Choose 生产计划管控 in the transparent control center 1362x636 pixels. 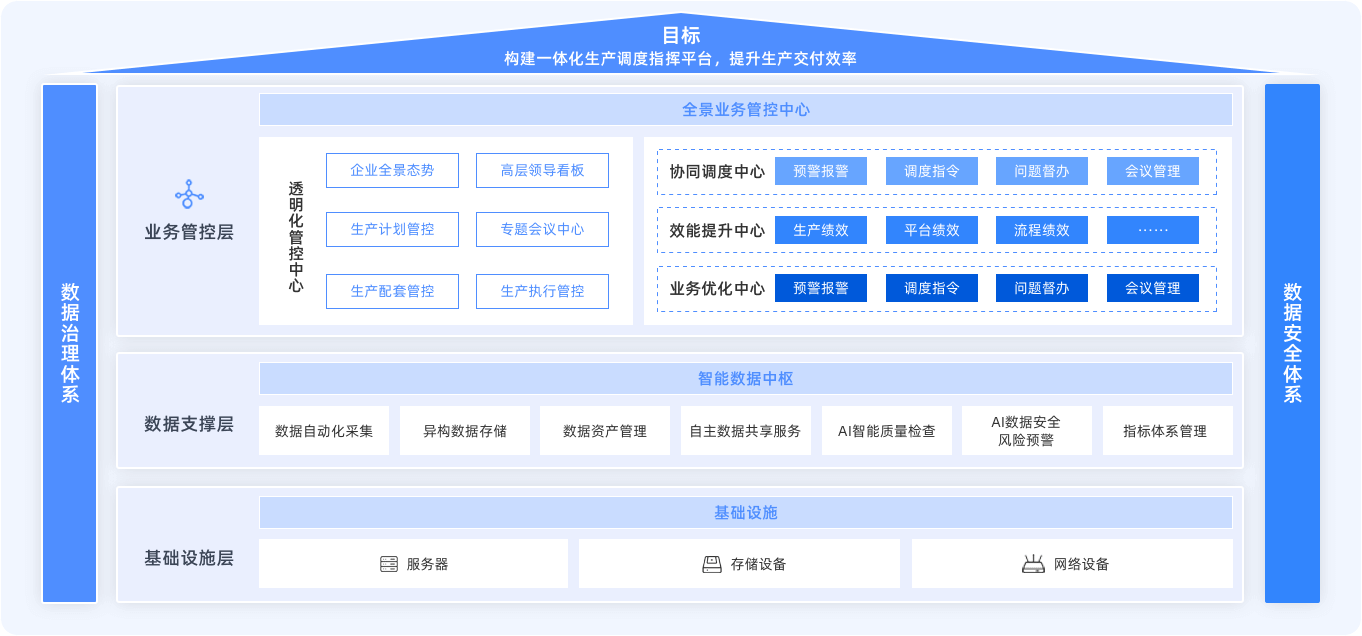(392, 230)
